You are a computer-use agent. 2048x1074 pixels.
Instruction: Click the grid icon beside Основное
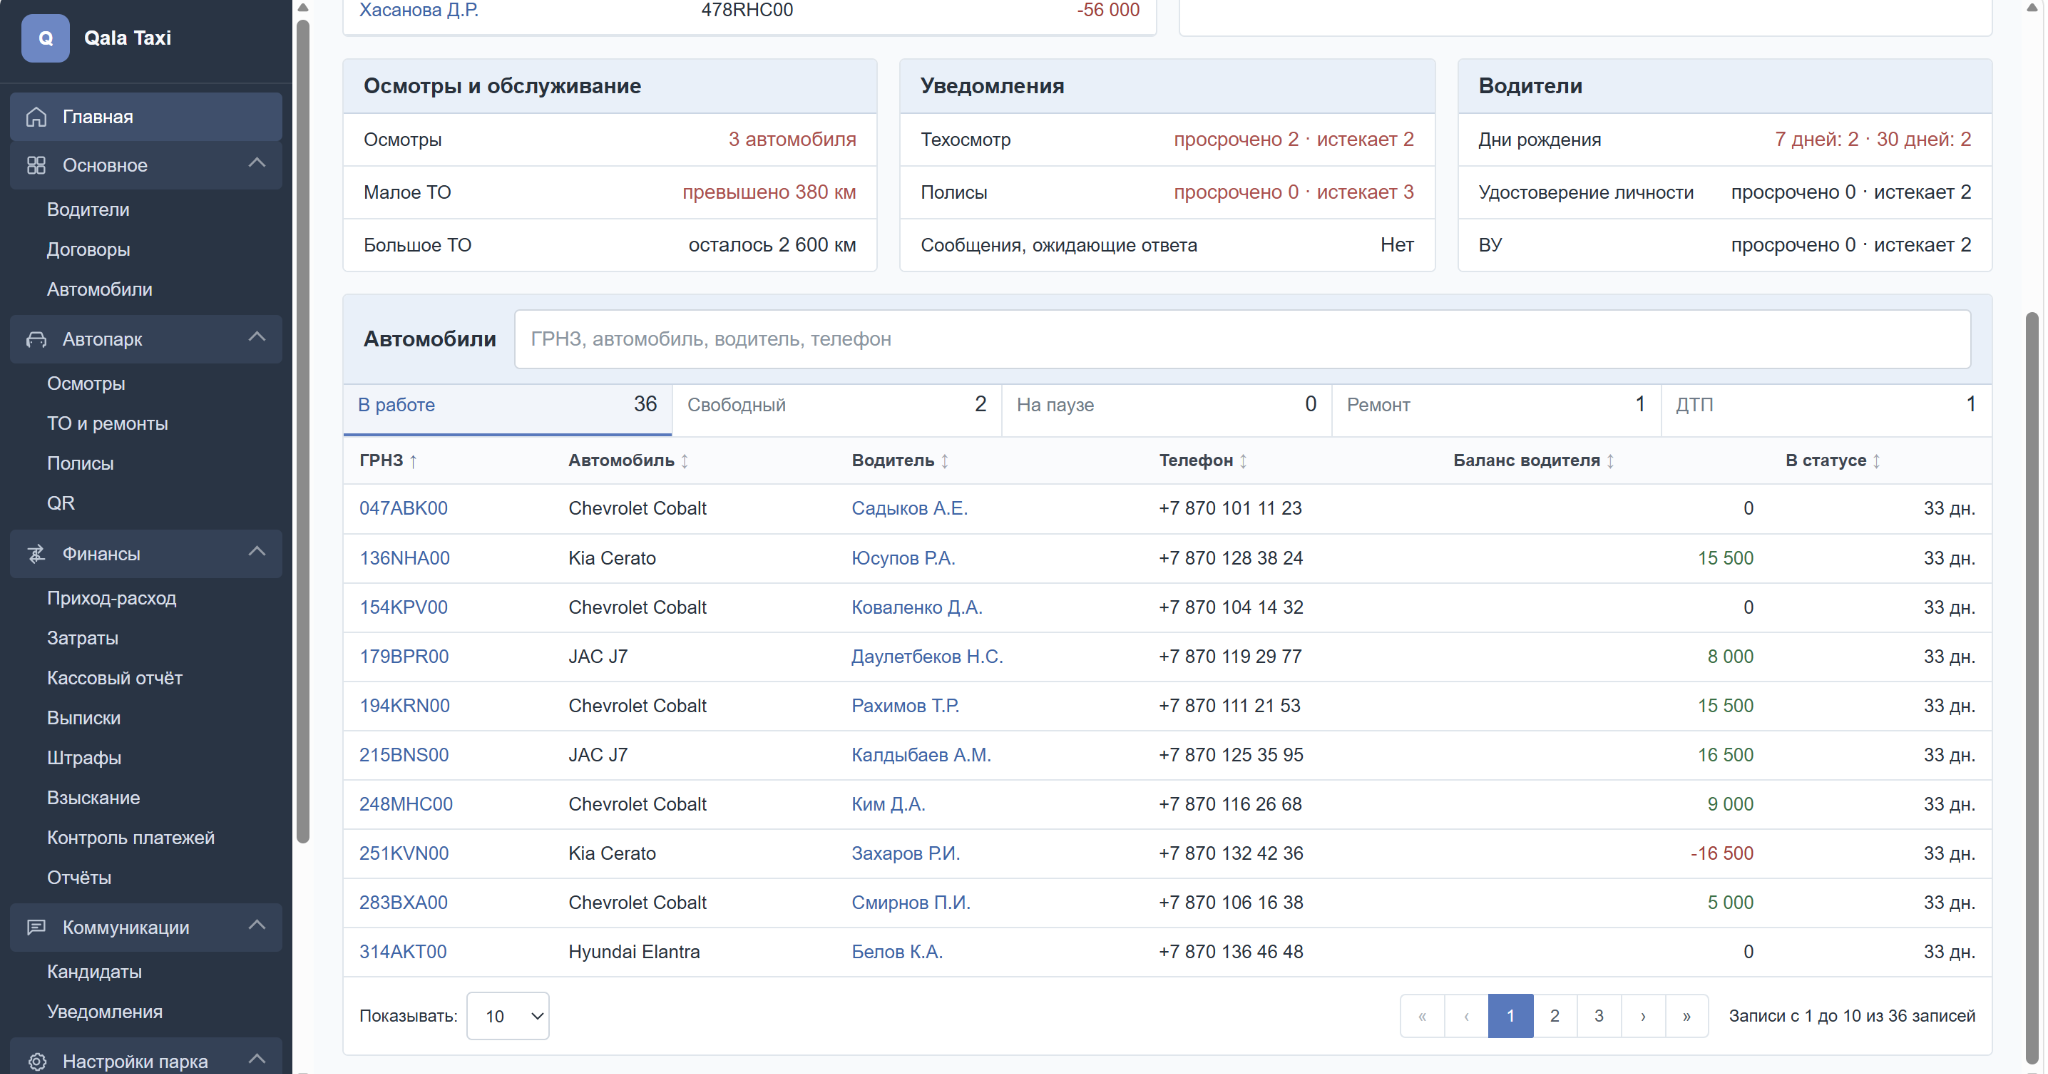[36, 166]
